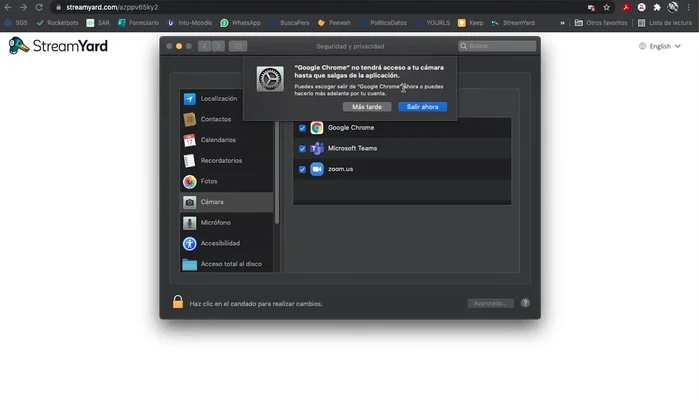Viewport: 699px width, 397px height.
Task: Open the Intu-Moodle bookmark
Action: click(189, 23)
